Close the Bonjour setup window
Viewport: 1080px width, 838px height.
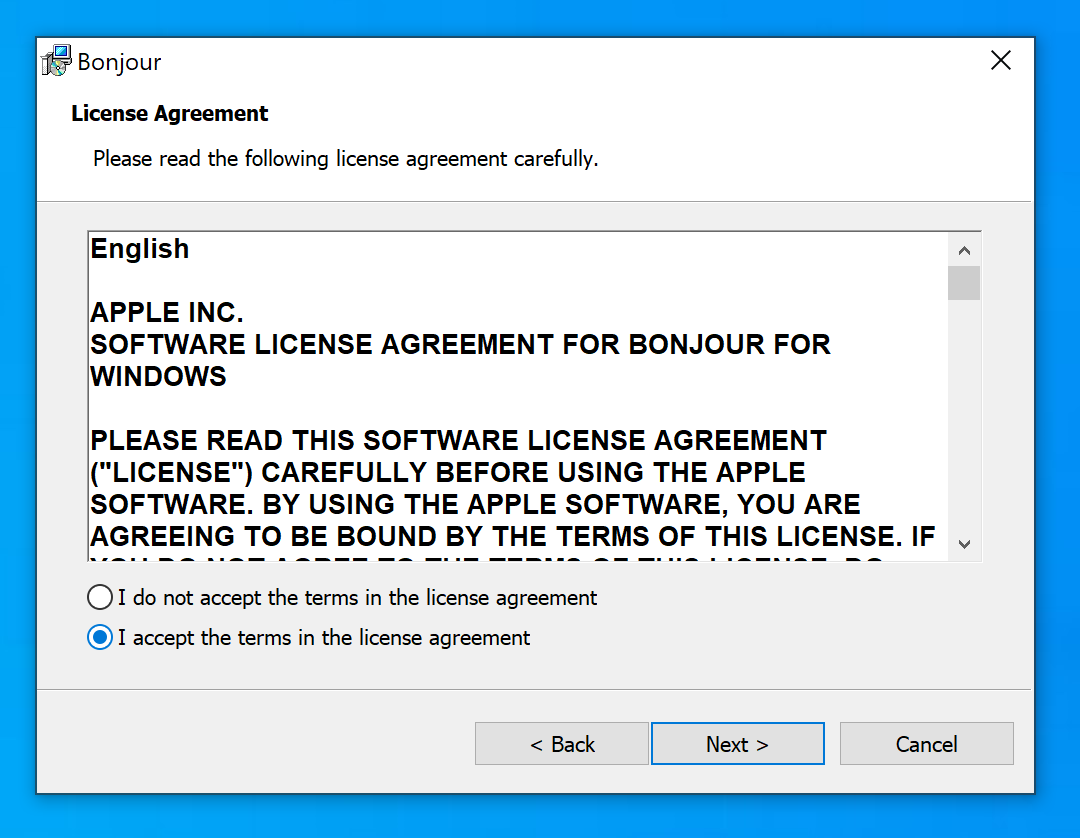click(1000, 61)
